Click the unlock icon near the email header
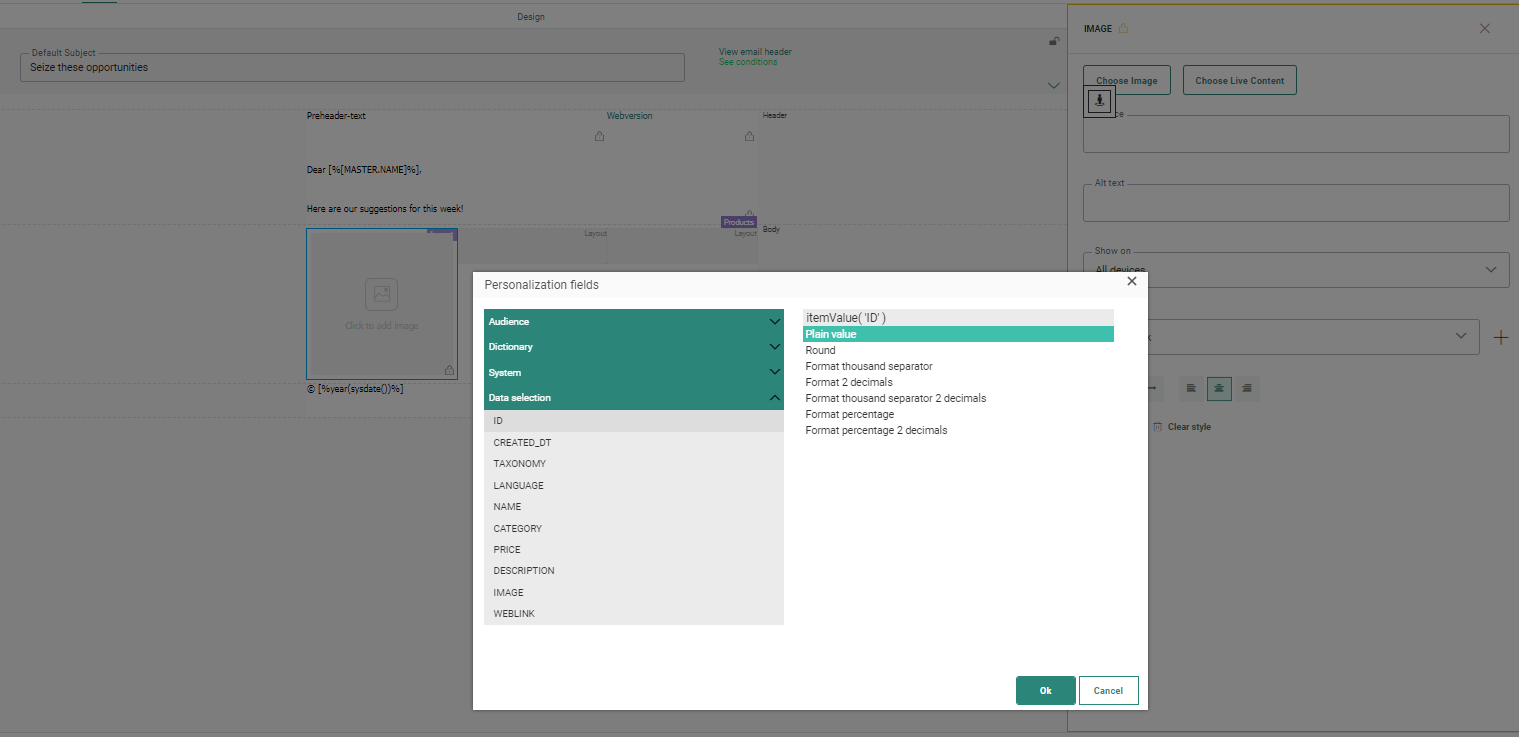1519x737 pixels. pyautogui.click(x=1054, y=41)
